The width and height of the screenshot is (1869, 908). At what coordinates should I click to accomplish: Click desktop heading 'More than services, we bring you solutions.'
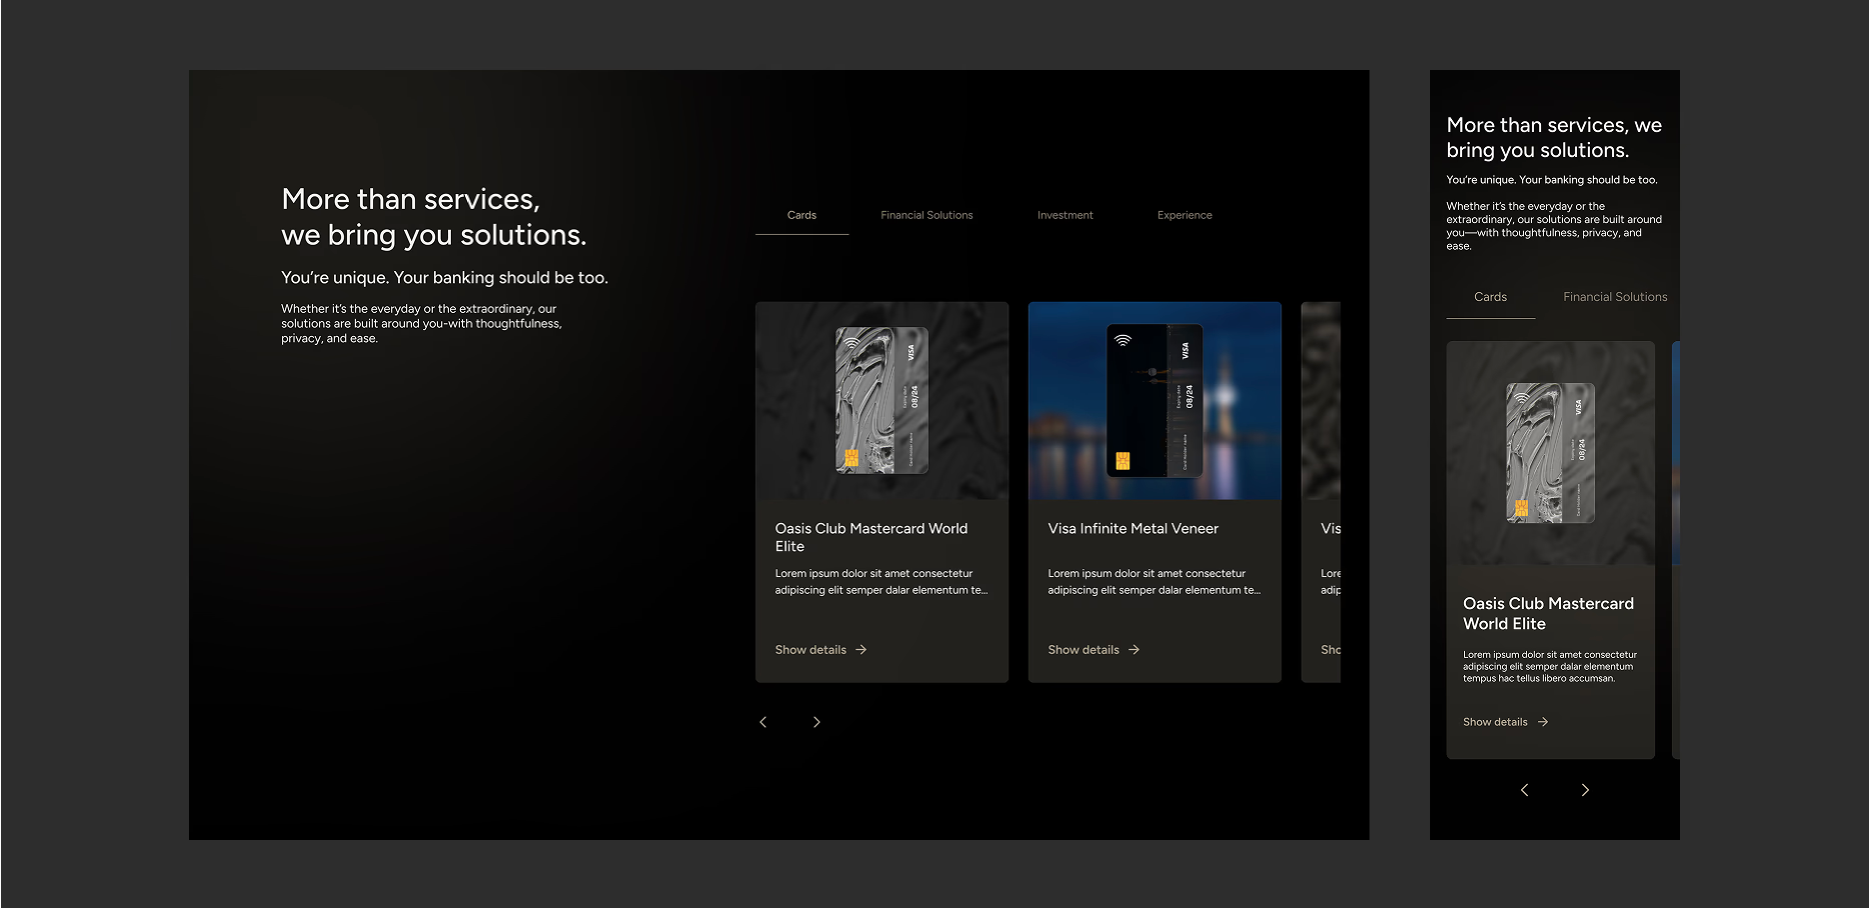(434, 217)
